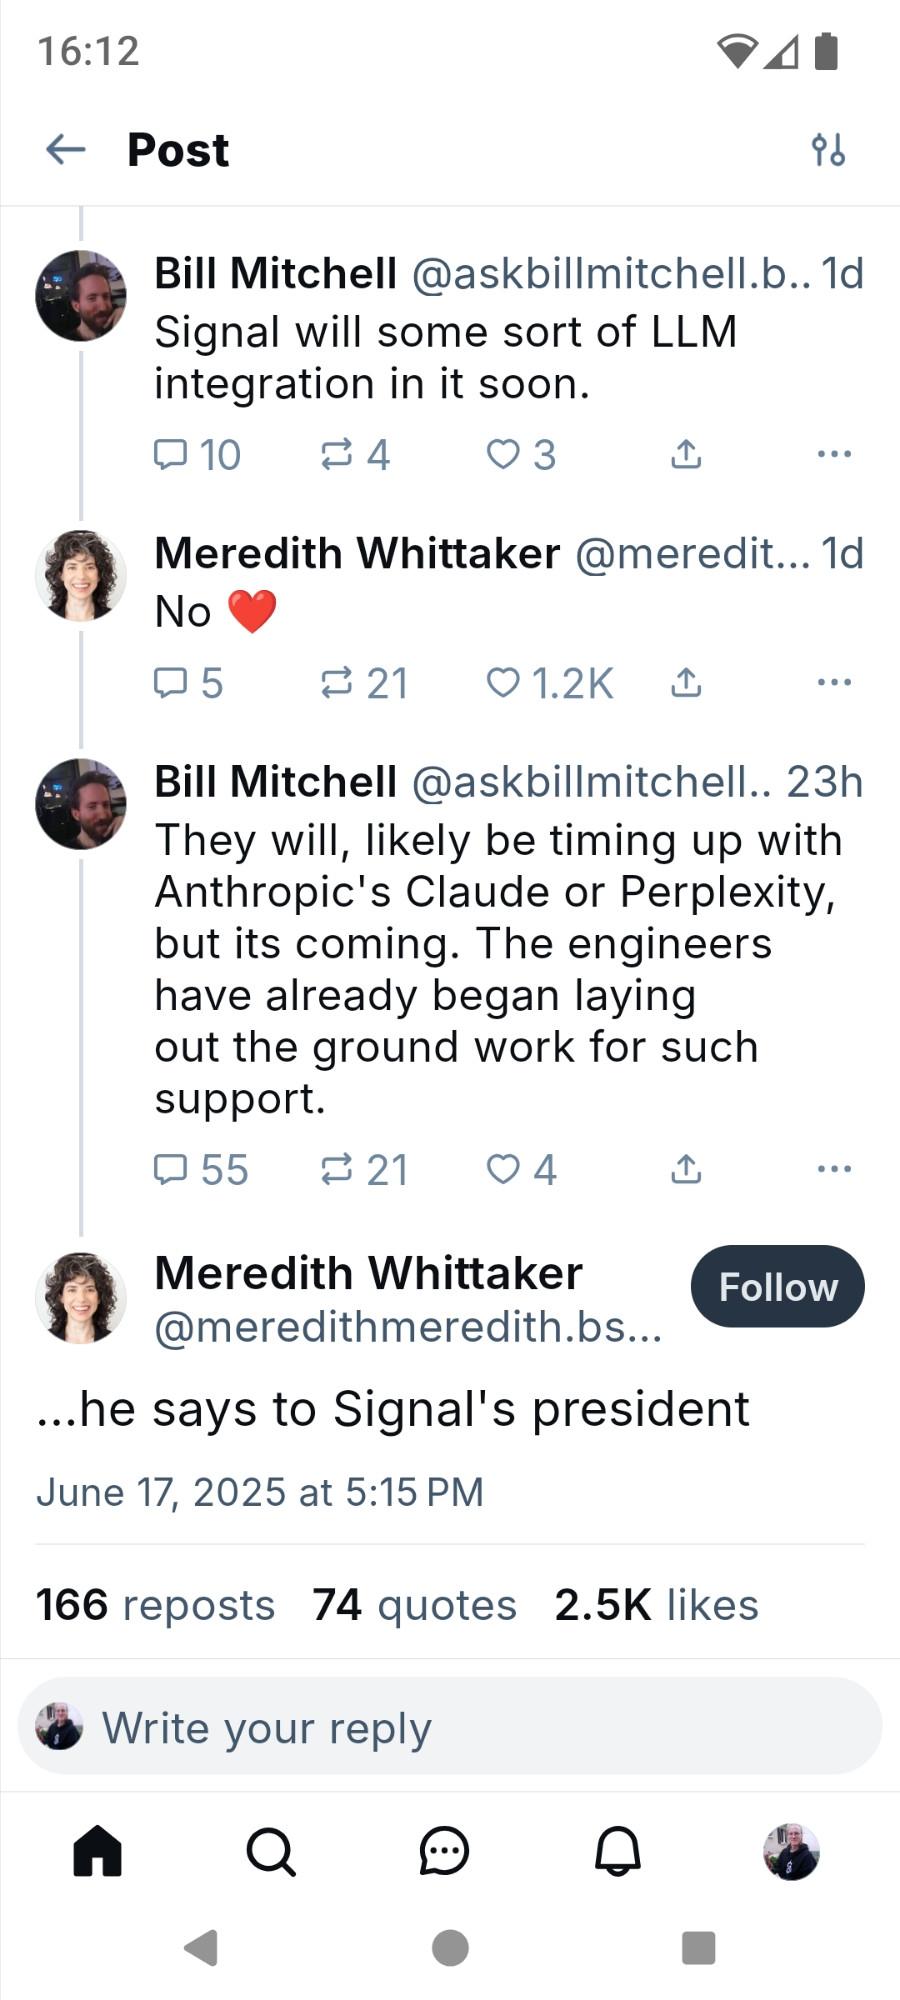This screenshot has width=900, height=2000.
Task: Tap the Android back navigation triangle
Action: coord(202,1948)
